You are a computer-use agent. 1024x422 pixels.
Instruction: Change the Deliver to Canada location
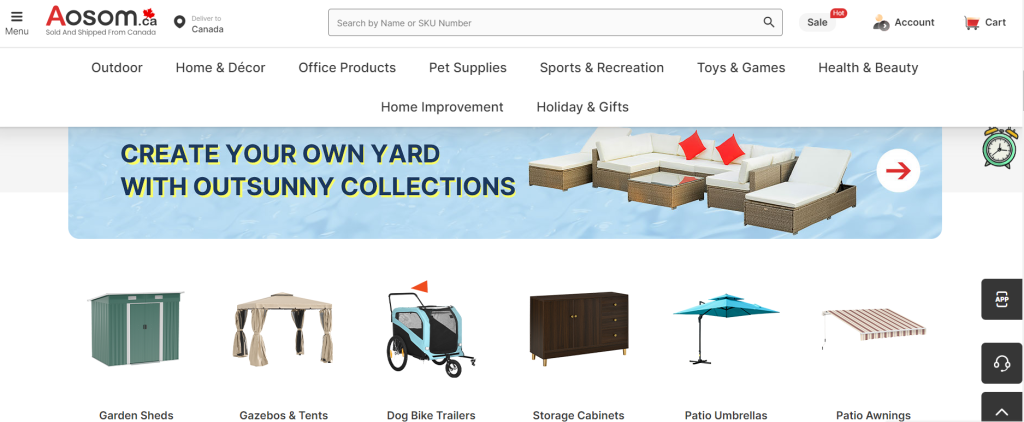[x=199, y=24]
